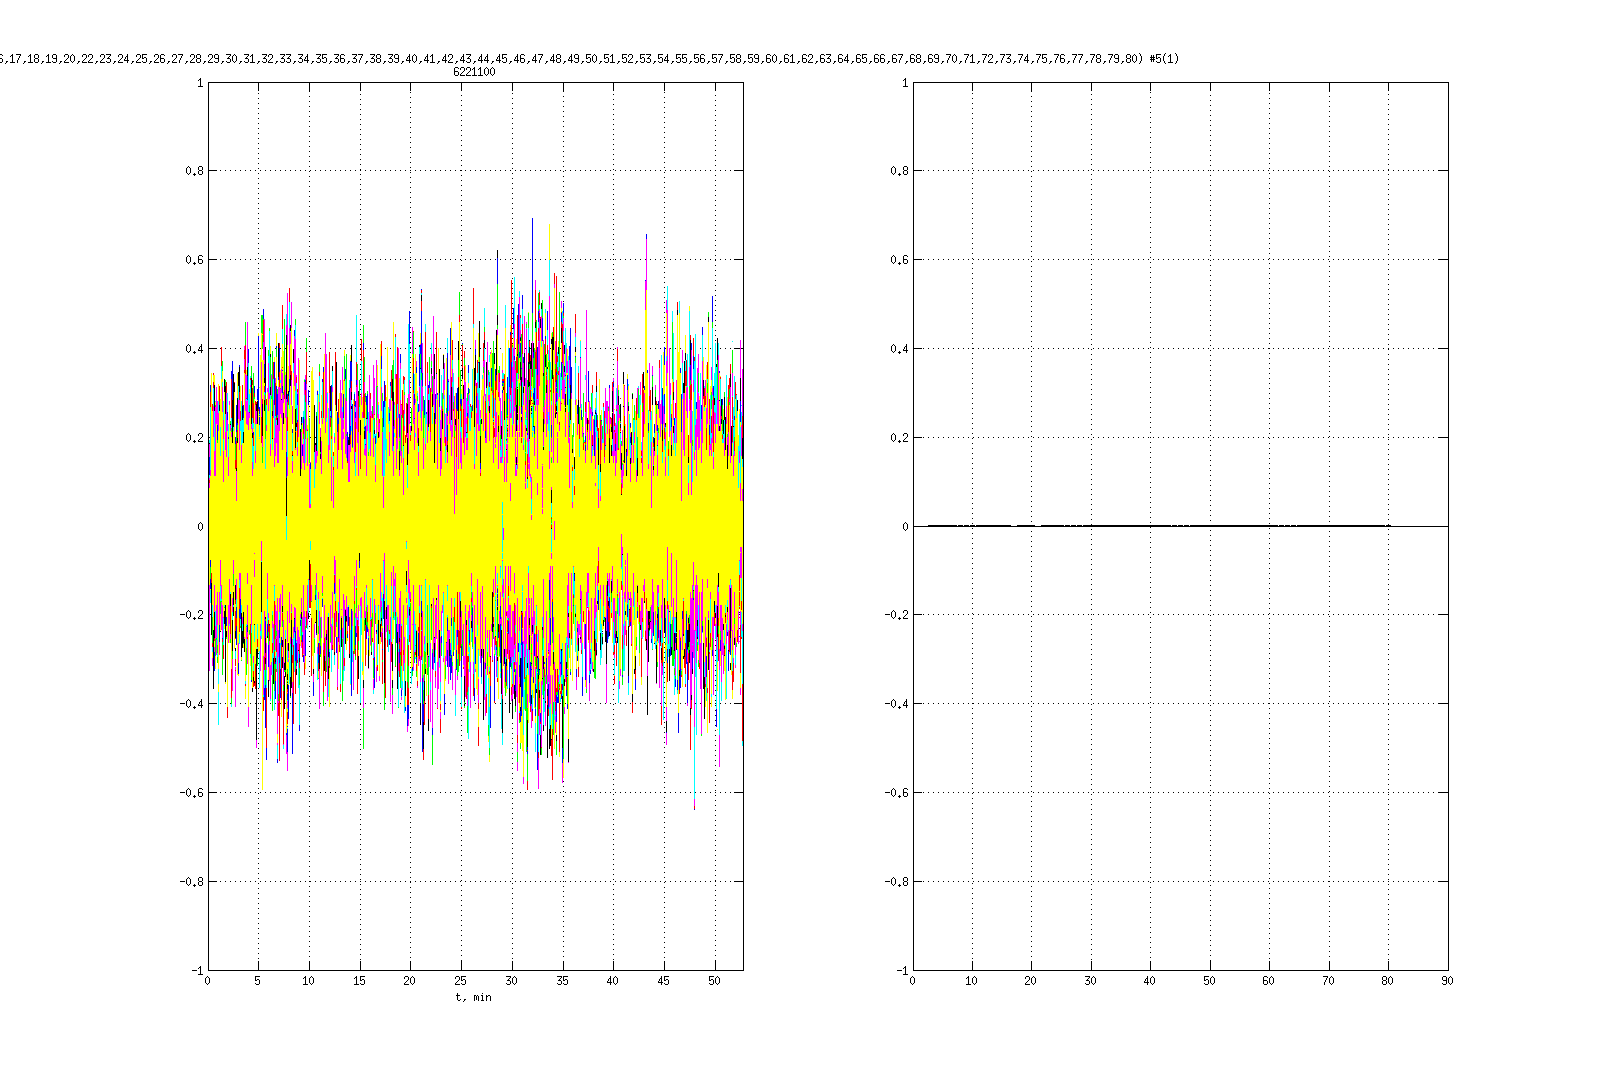Click the "6221100" title above left plot
Viewport: 1600px width, 1090px height.
[474, 72]
